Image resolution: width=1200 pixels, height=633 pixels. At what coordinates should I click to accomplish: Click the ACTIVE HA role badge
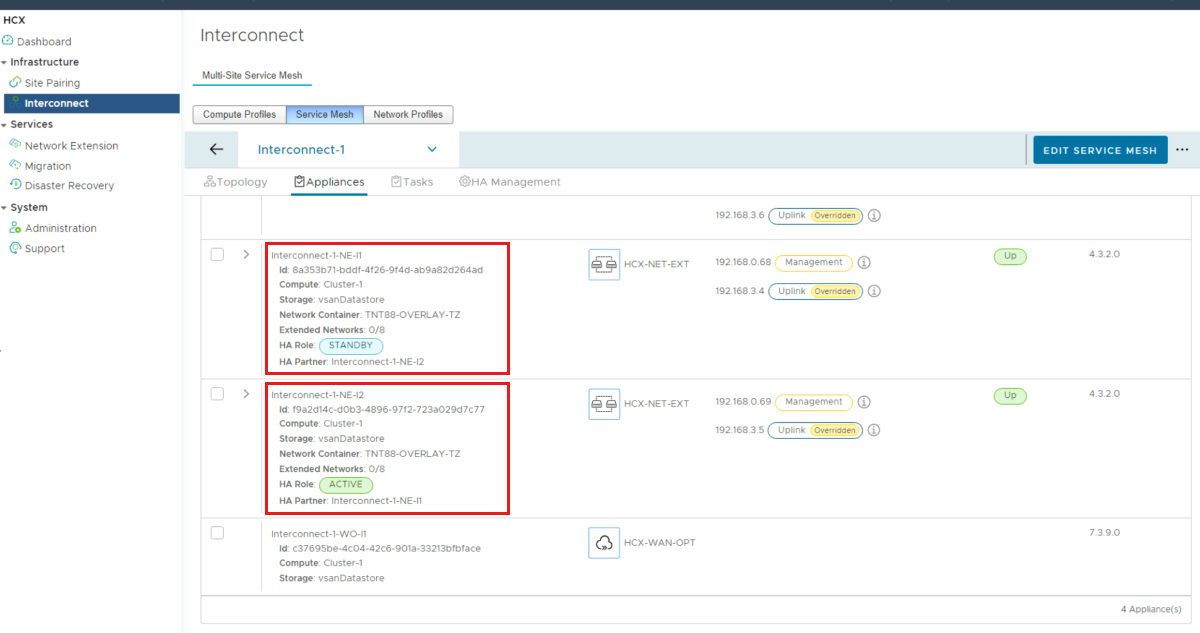[345, 485]
